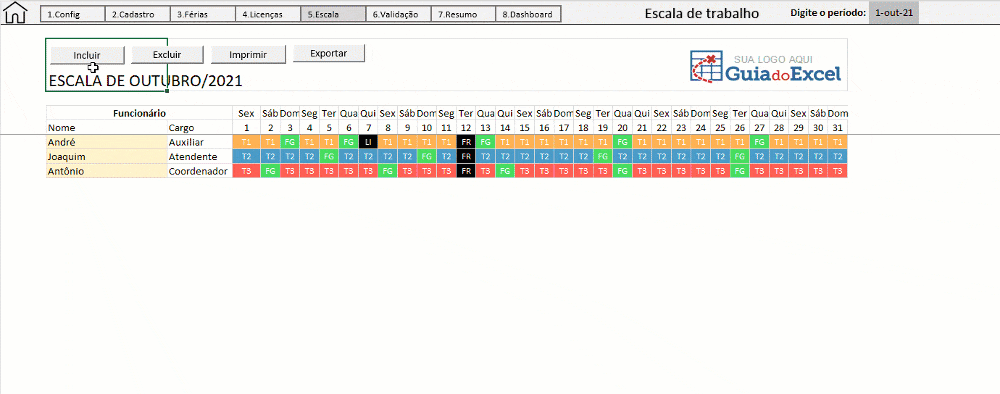
Task: Select day number 22 header
Action: pyautogui.click(x=661, y=128)
